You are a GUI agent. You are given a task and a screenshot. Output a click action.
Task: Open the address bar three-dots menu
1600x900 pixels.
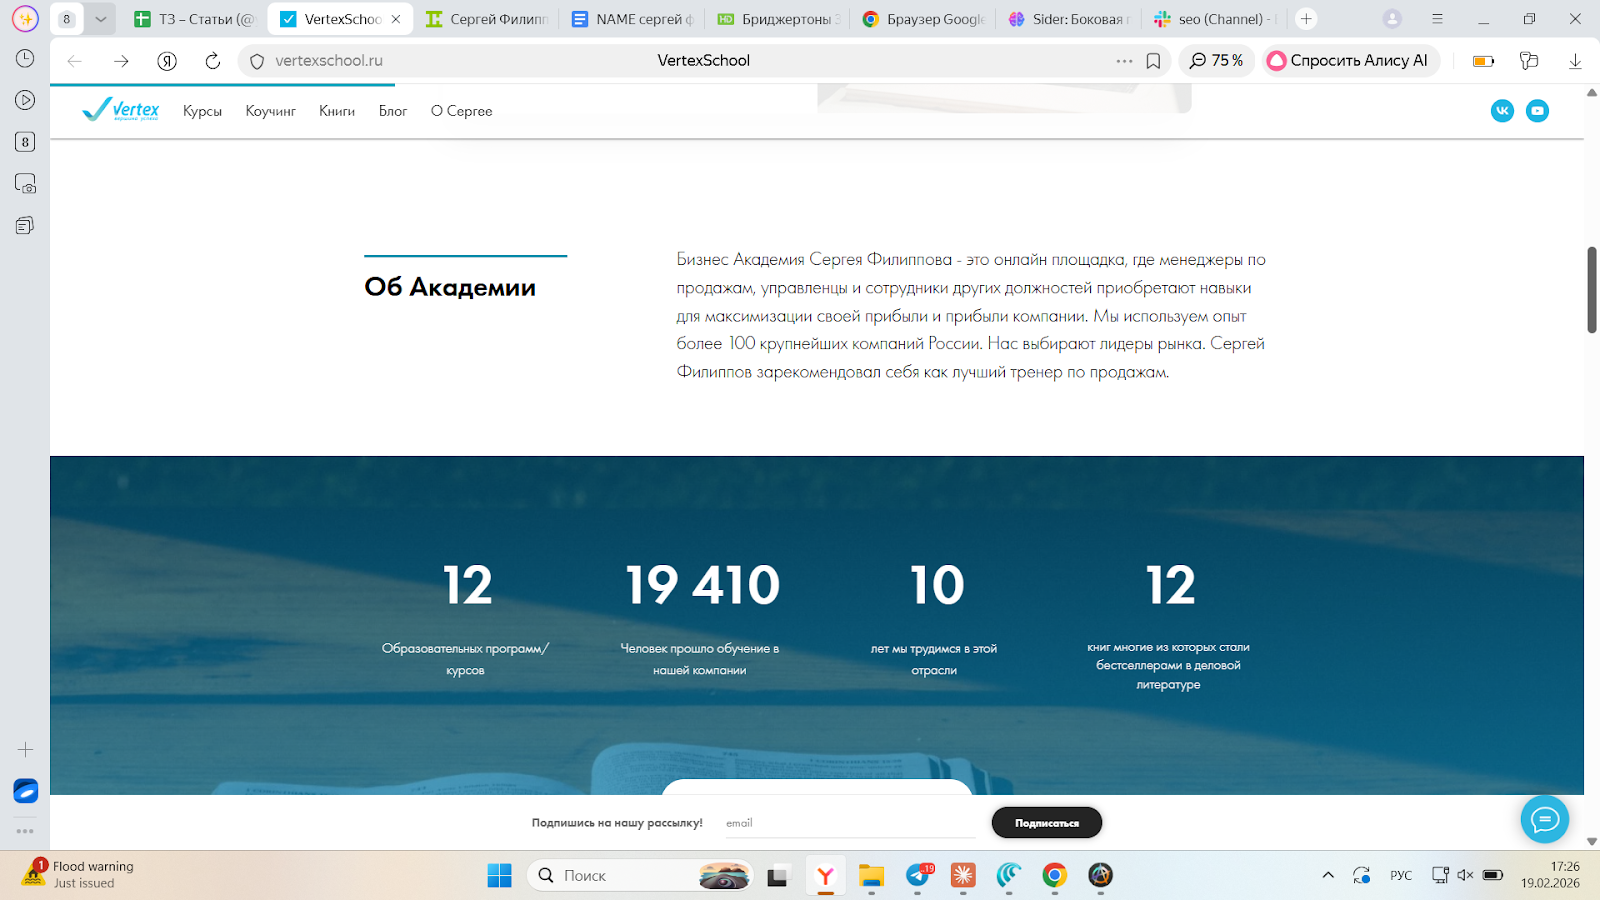pyautogui.click(x=1124, y=61)
